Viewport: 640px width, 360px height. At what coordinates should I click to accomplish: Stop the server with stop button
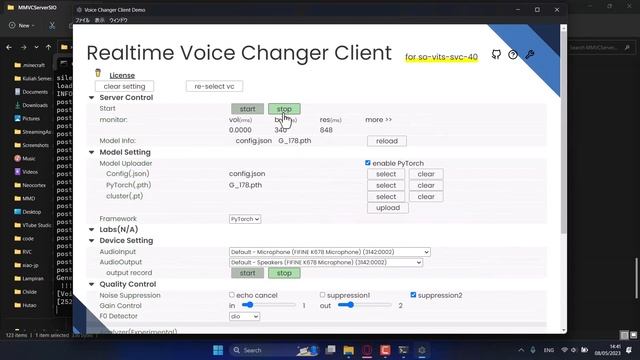click(x=284, y=109)
